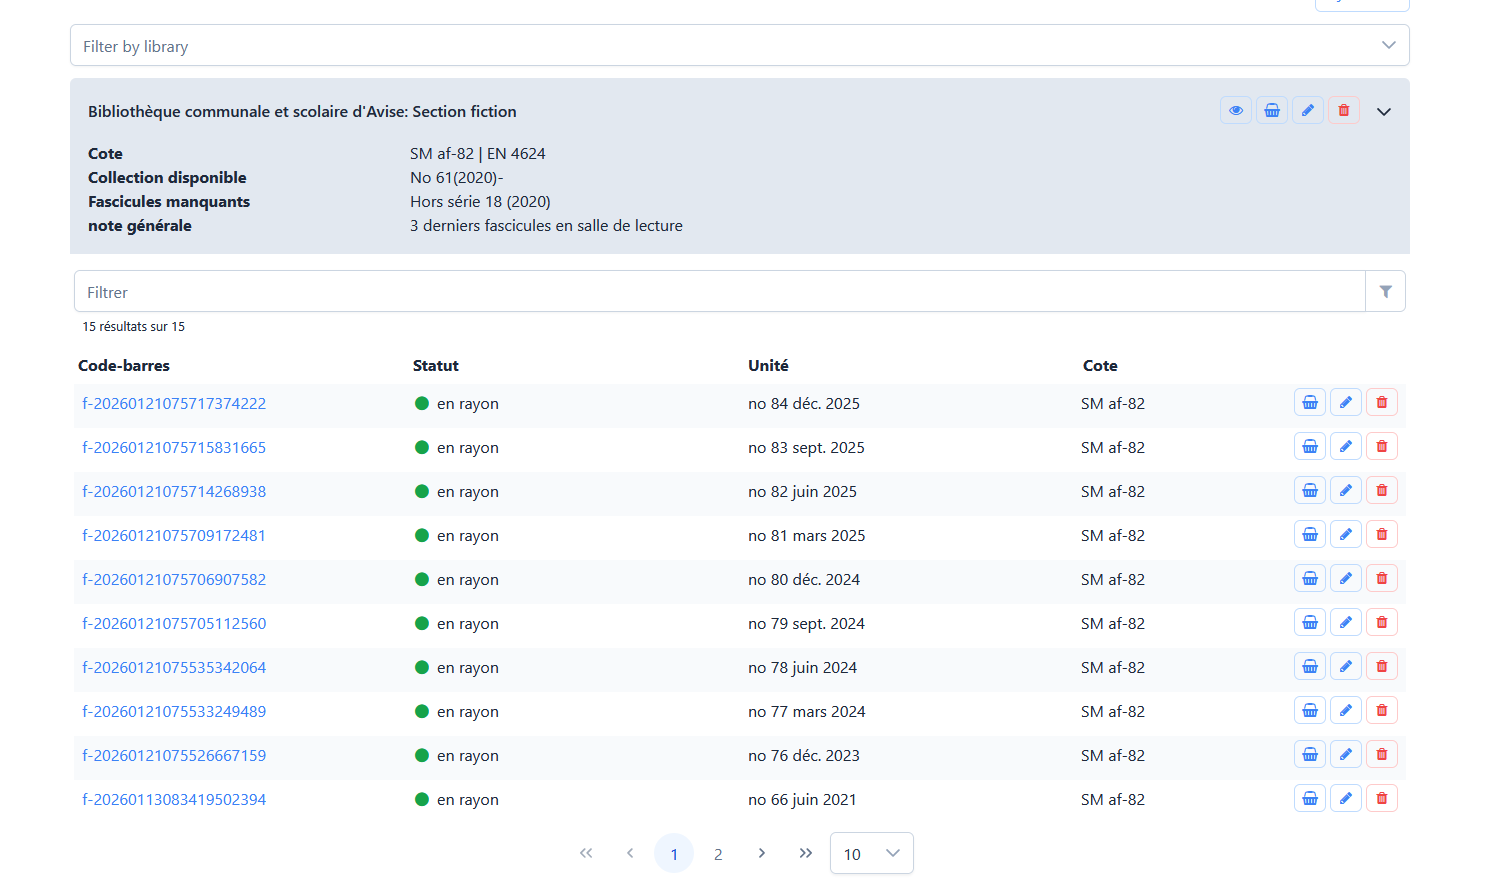Viewport: 1496px width, 888px height.
Task: Edit issue no 76 déc. 2023
Action: (x=1346, y=754)
